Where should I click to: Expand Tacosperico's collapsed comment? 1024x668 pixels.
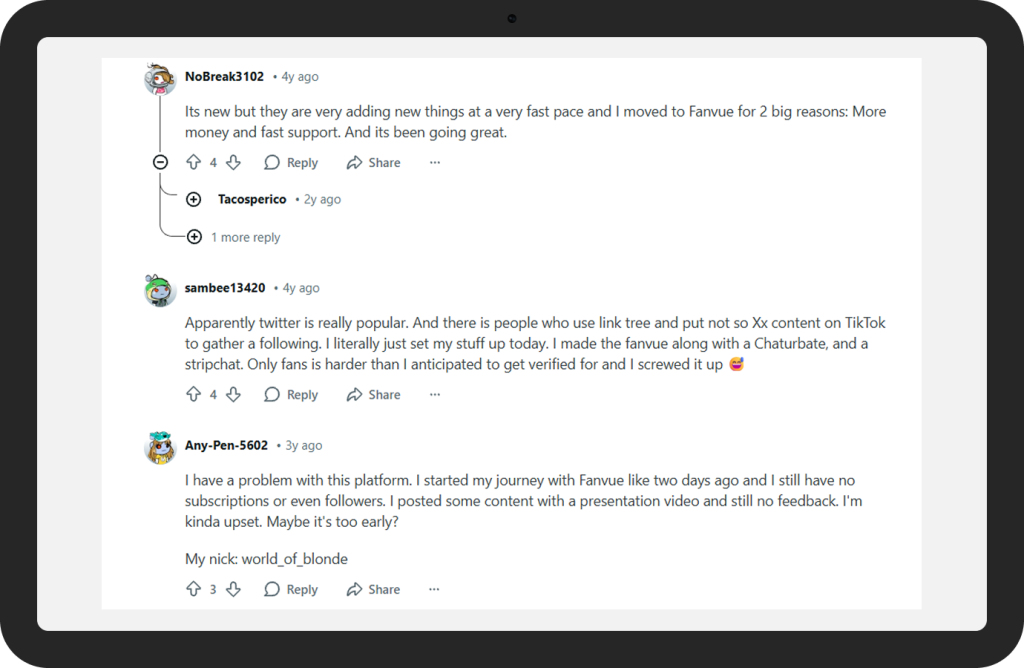pos(194,199)
